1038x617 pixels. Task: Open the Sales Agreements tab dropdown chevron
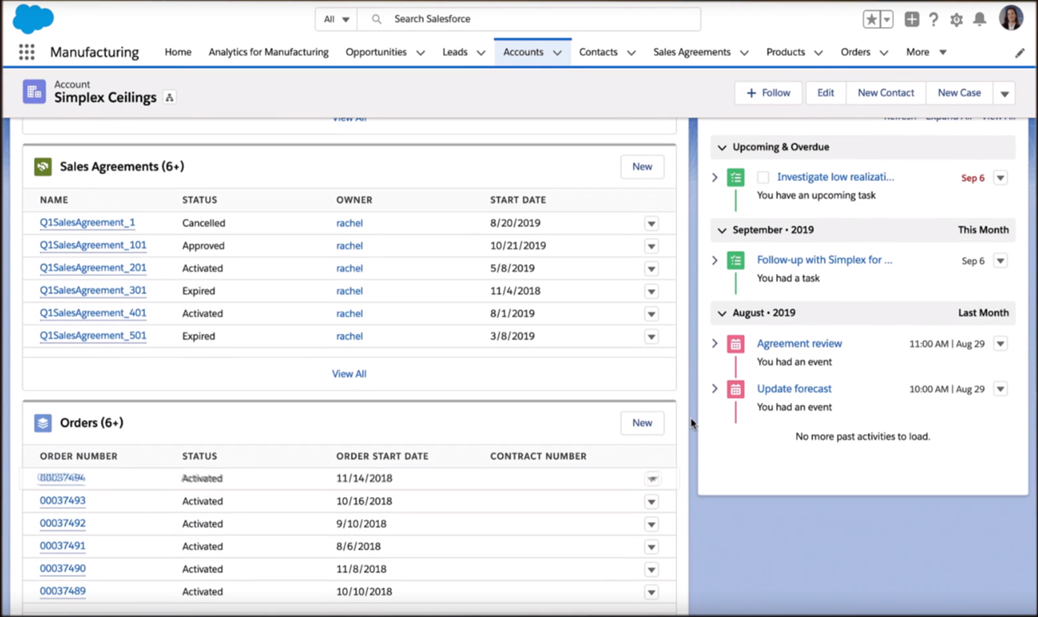pyautogui.click(x=744, y=52)
